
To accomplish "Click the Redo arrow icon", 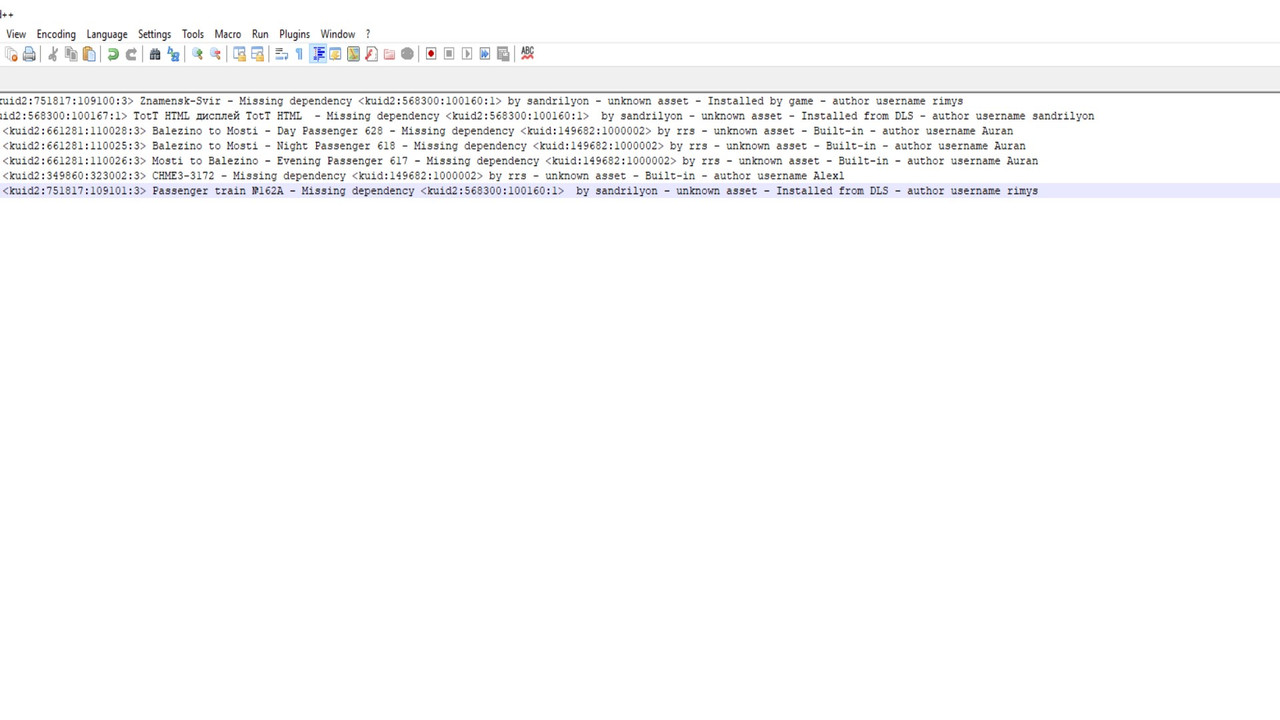I will [x=131, y=54].
